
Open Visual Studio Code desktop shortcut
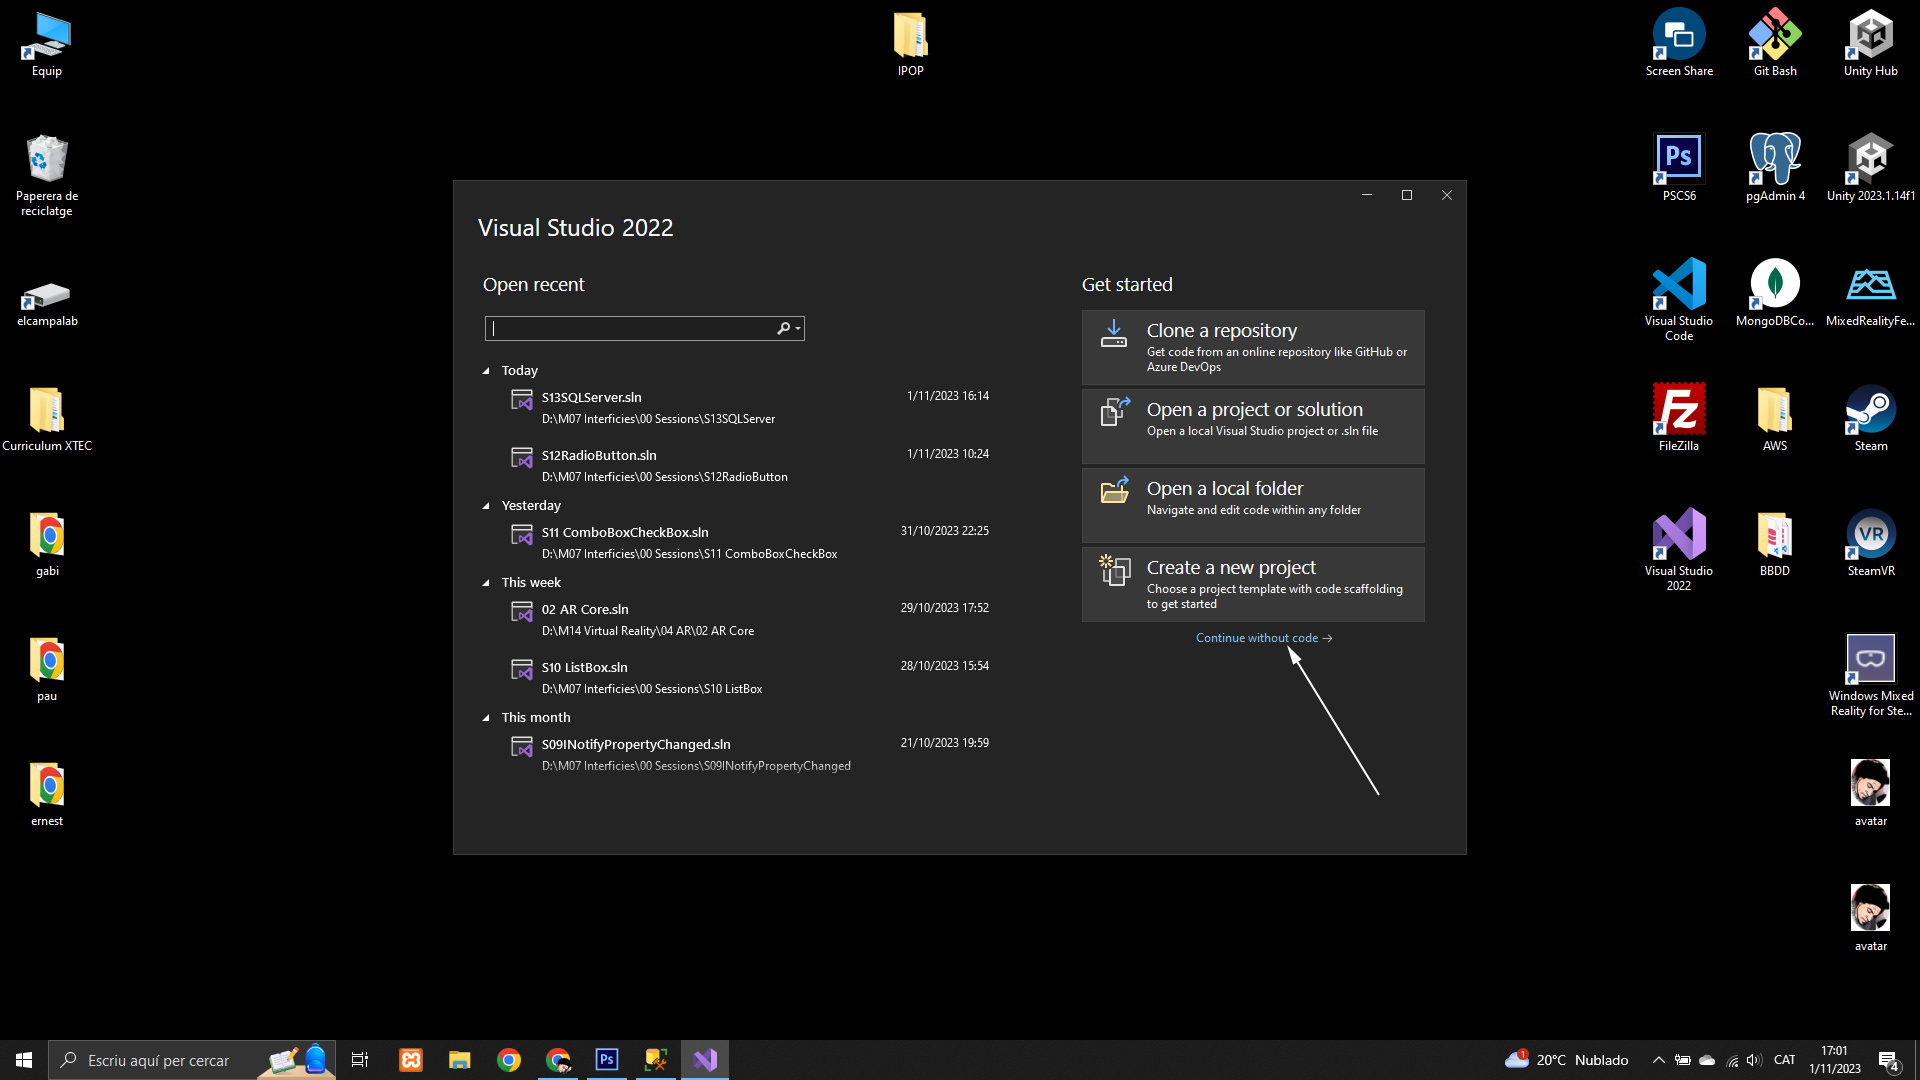(x=1678, y=284)
